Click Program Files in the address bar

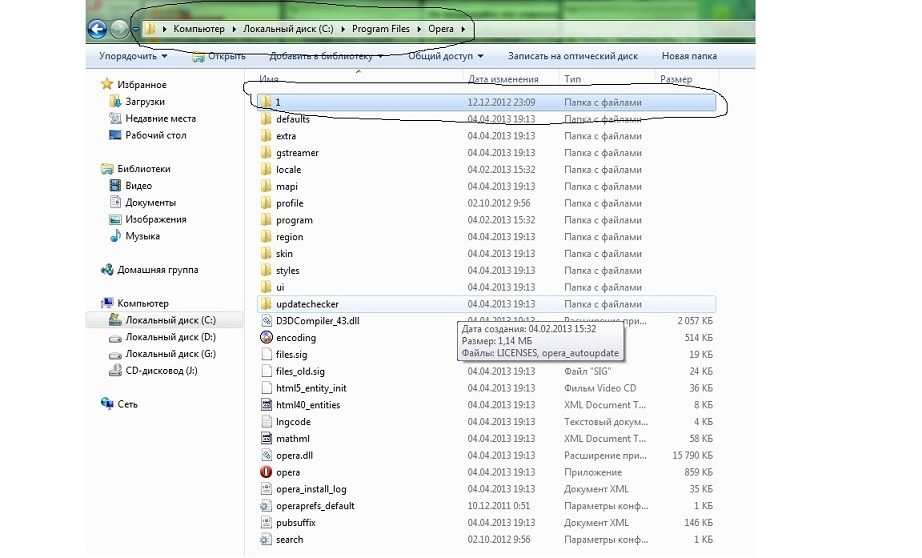tap(380, 29)
